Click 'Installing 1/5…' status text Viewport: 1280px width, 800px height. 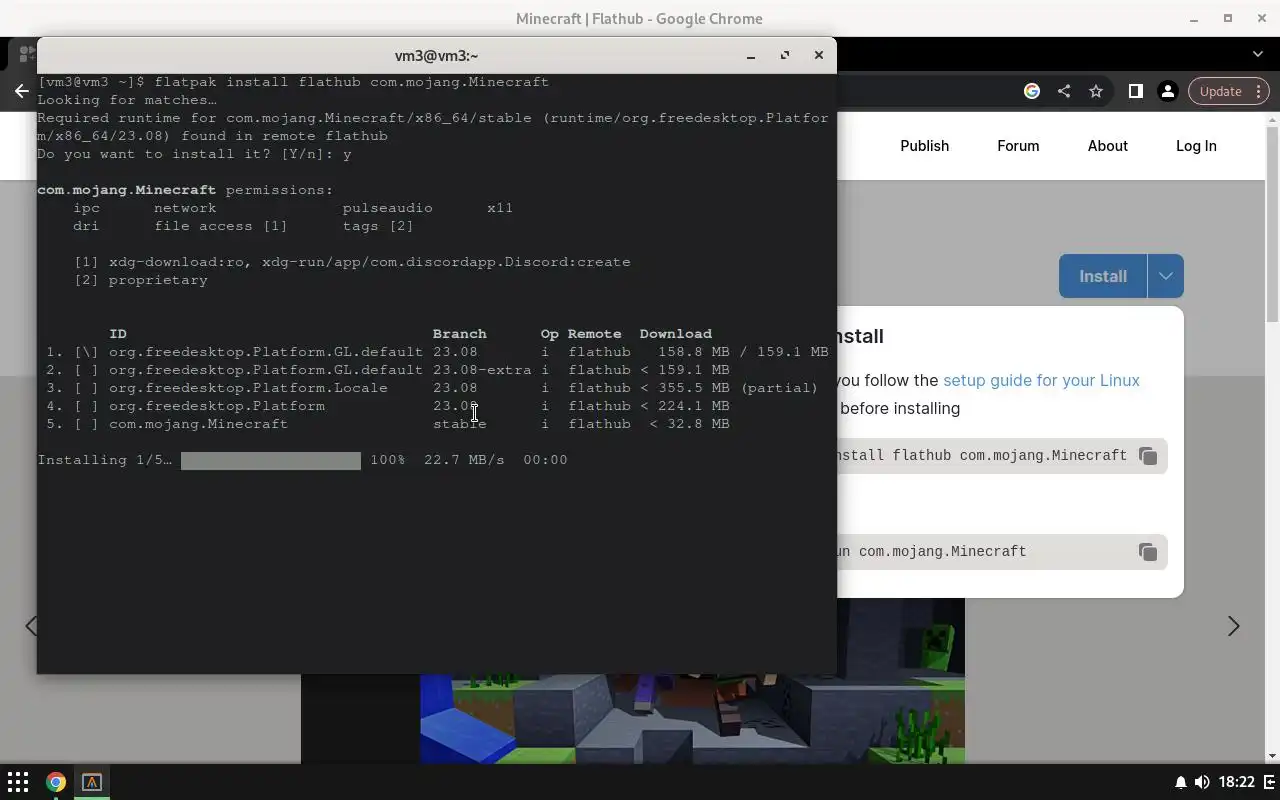click(104, 460)
